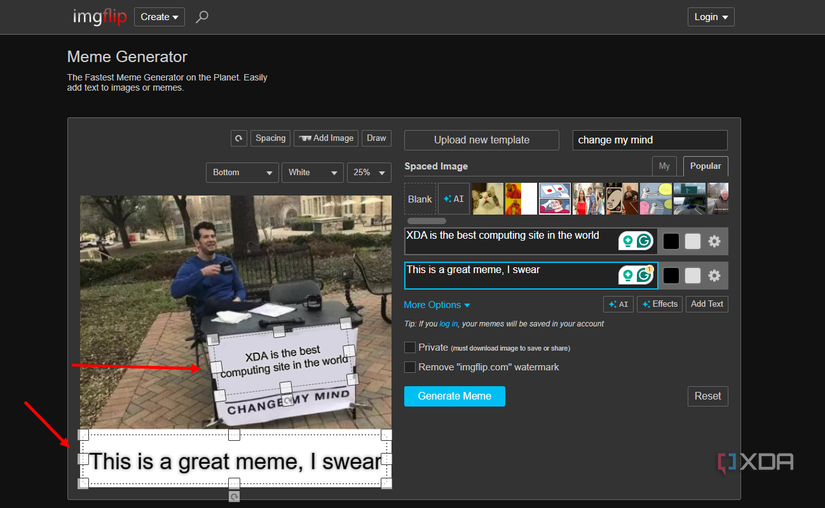Choose the AI template option

pos(454,199)
